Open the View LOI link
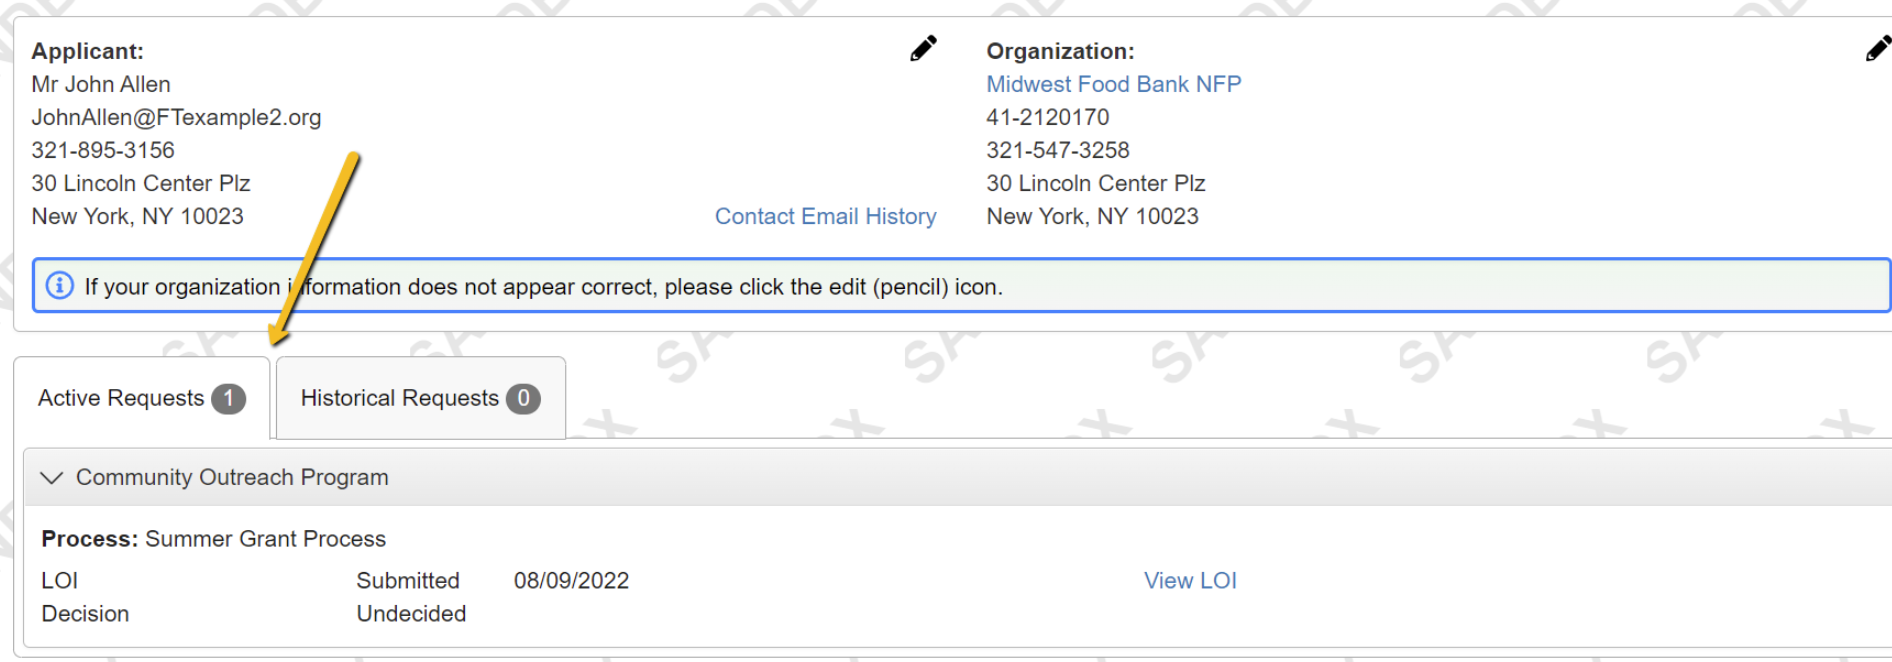This screenshot has height=662, width=1892. 1190,581
